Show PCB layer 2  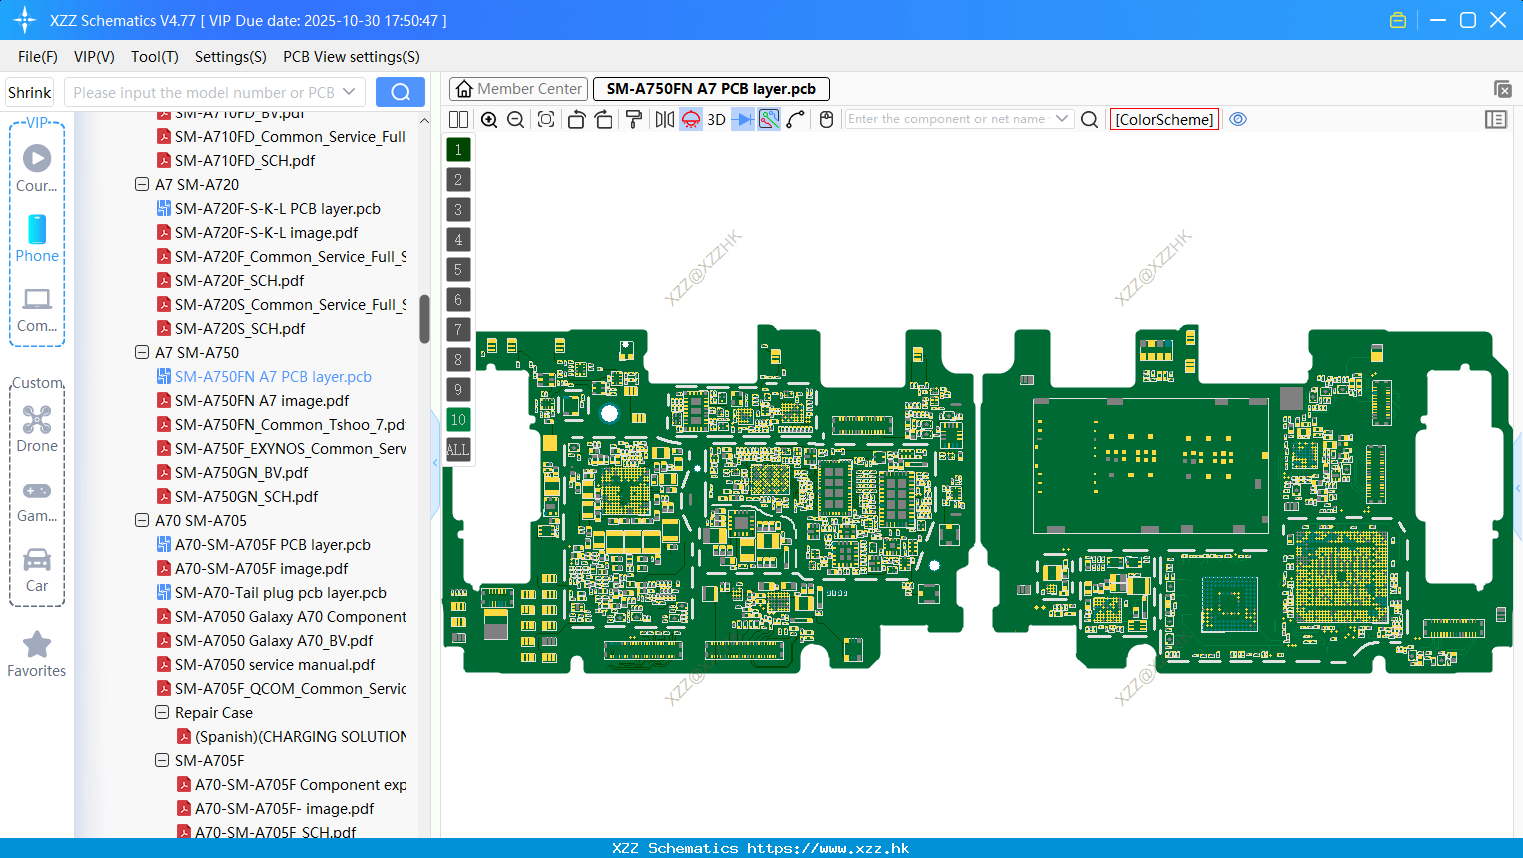pos(458,180)
